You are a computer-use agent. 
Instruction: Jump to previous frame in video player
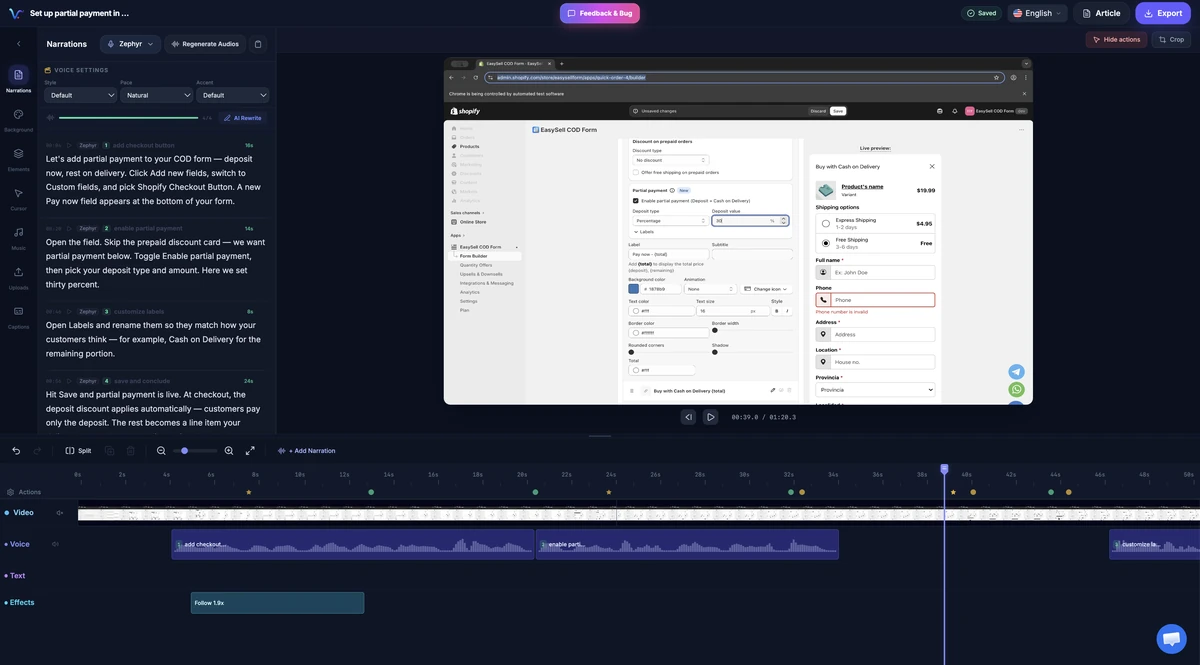point(688,417)
